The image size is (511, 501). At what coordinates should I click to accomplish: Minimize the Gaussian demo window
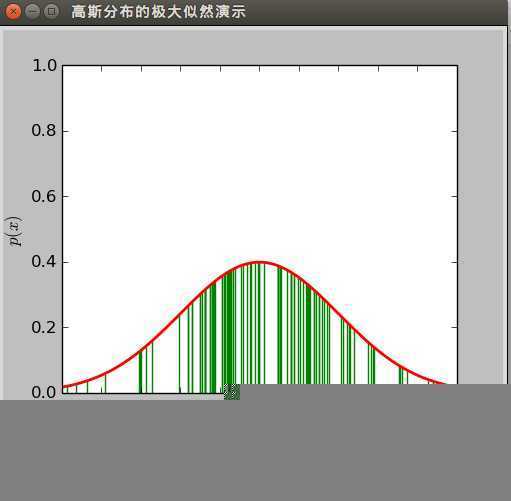tap(33, 12)
